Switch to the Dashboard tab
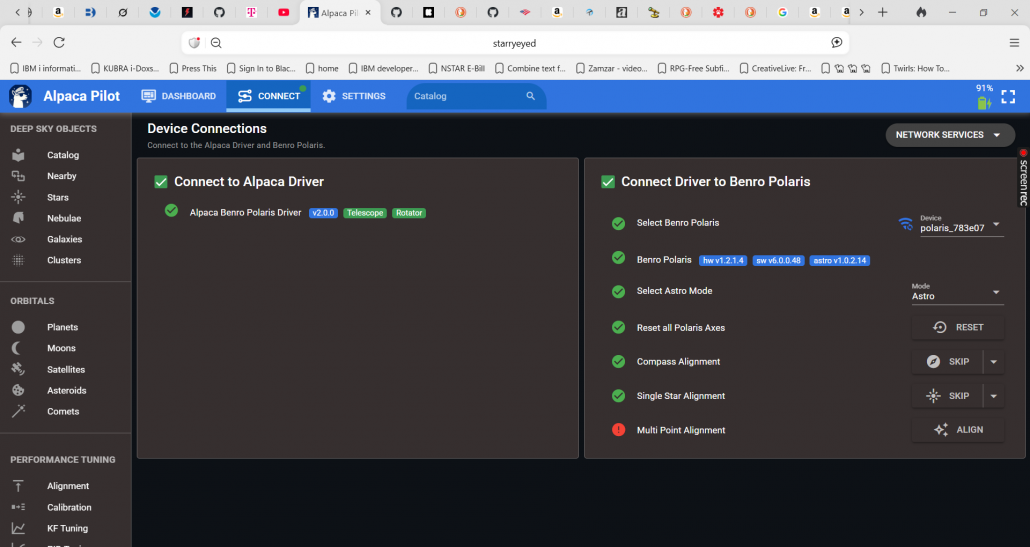The width and height of the screenshot is (1030, 547). click(x=179, y=96)
